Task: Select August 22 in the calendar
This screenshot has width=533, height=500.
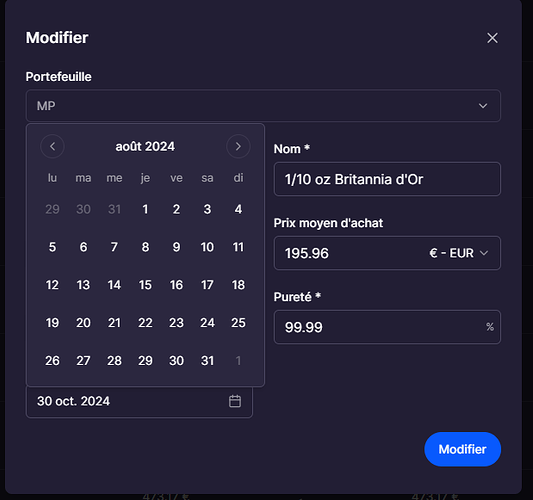Action: pos(145,323)
